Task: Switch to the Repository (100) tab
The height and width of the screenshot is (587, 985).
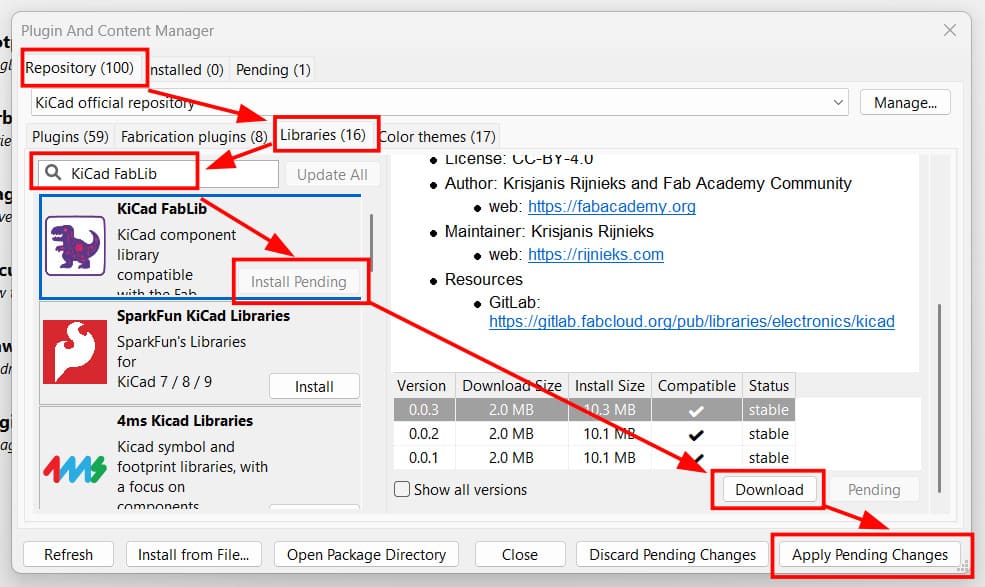Action: [x=79, y=68]
